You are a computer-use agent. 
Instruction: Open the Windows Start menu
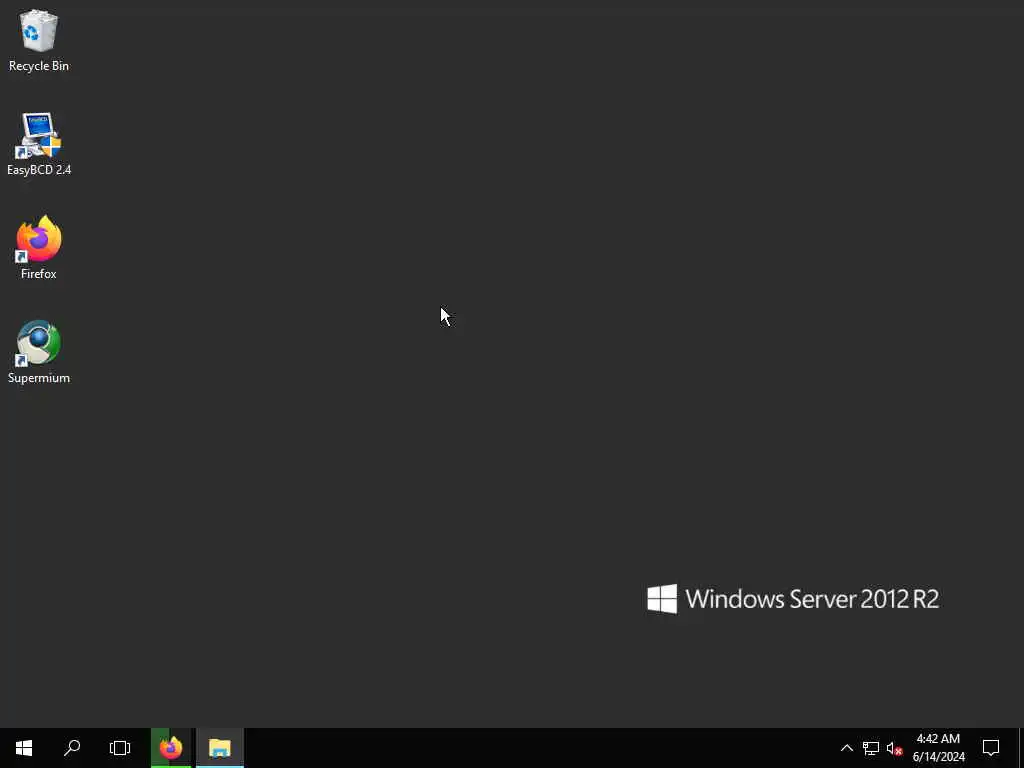pos(24,748)
